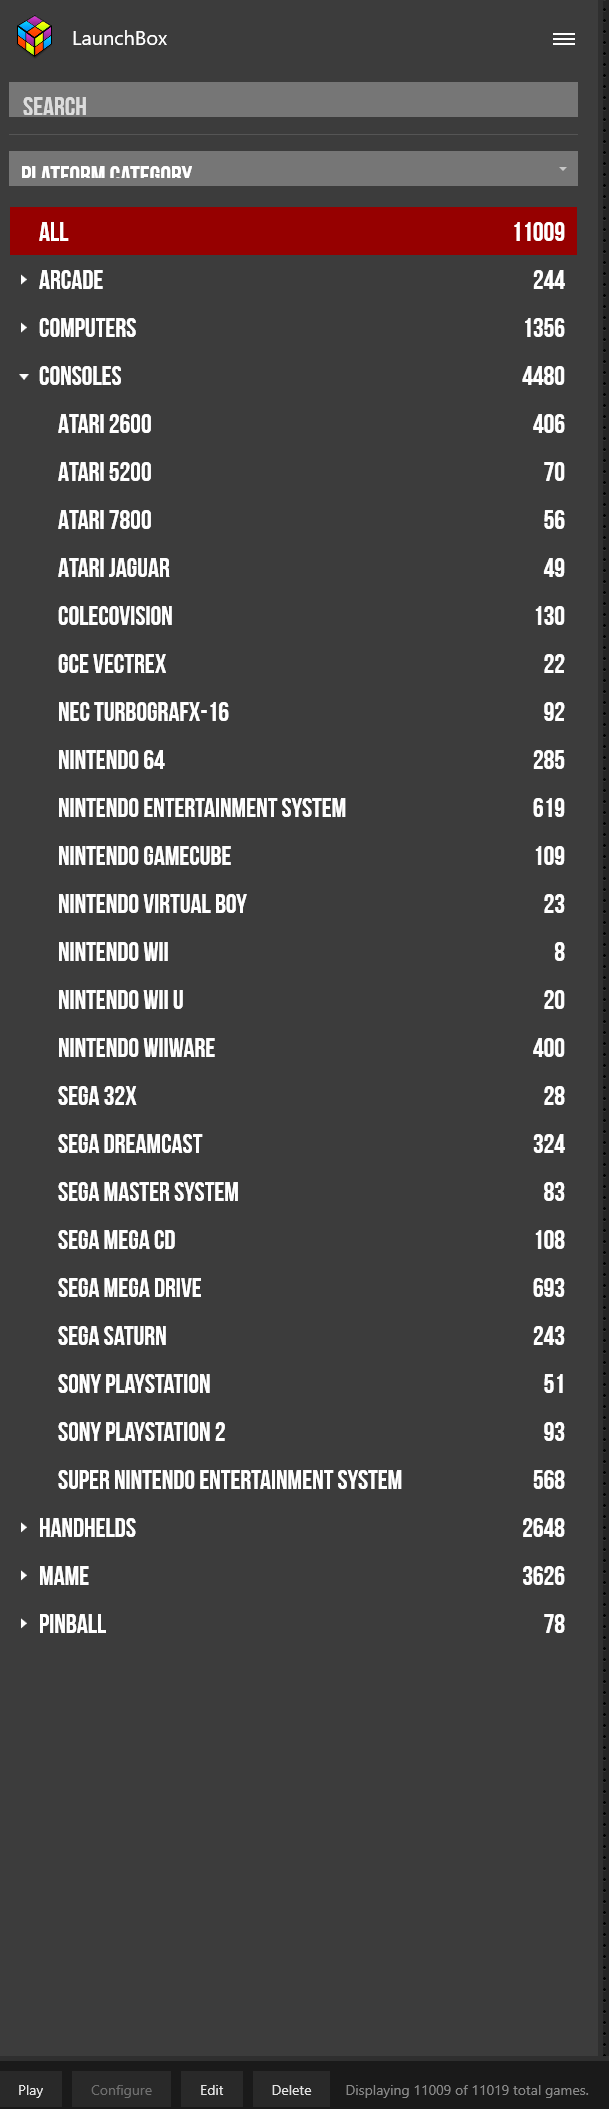Click in the Search field

[293, 100]
